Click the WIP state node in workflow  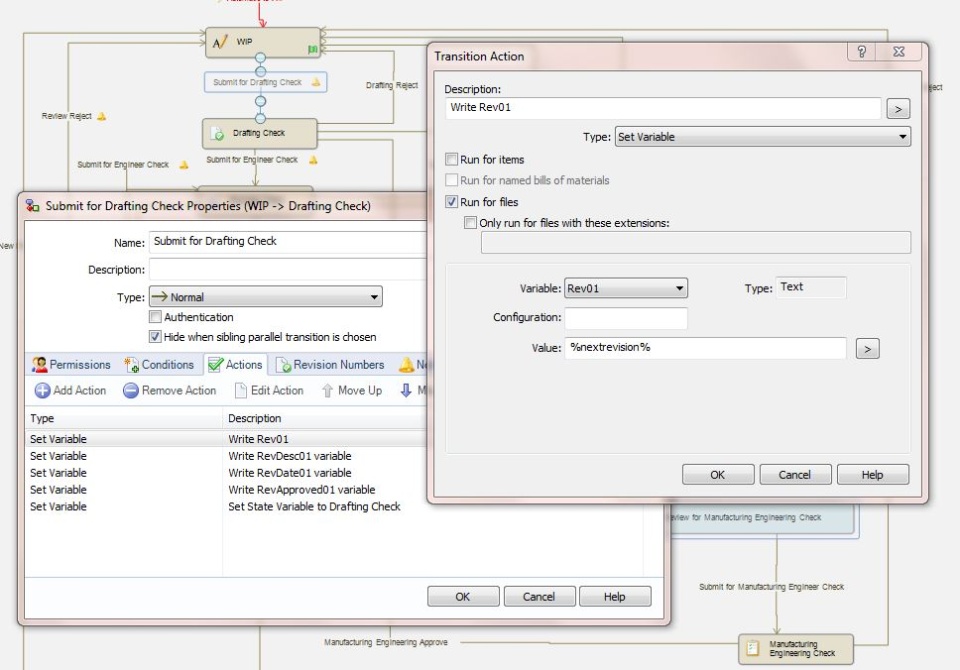click(x=263, y=42)
